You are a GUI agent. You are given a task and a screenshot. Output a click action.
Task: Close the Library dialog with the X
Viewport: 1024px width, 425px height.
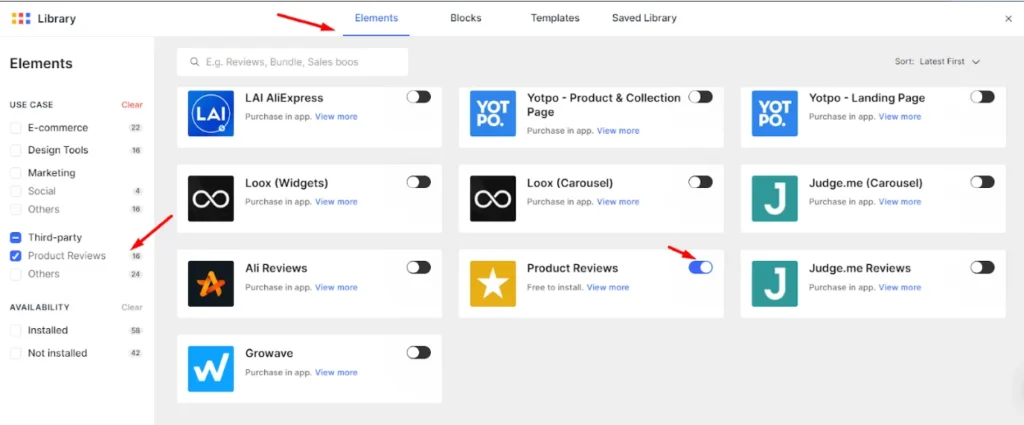point(1008,19)
